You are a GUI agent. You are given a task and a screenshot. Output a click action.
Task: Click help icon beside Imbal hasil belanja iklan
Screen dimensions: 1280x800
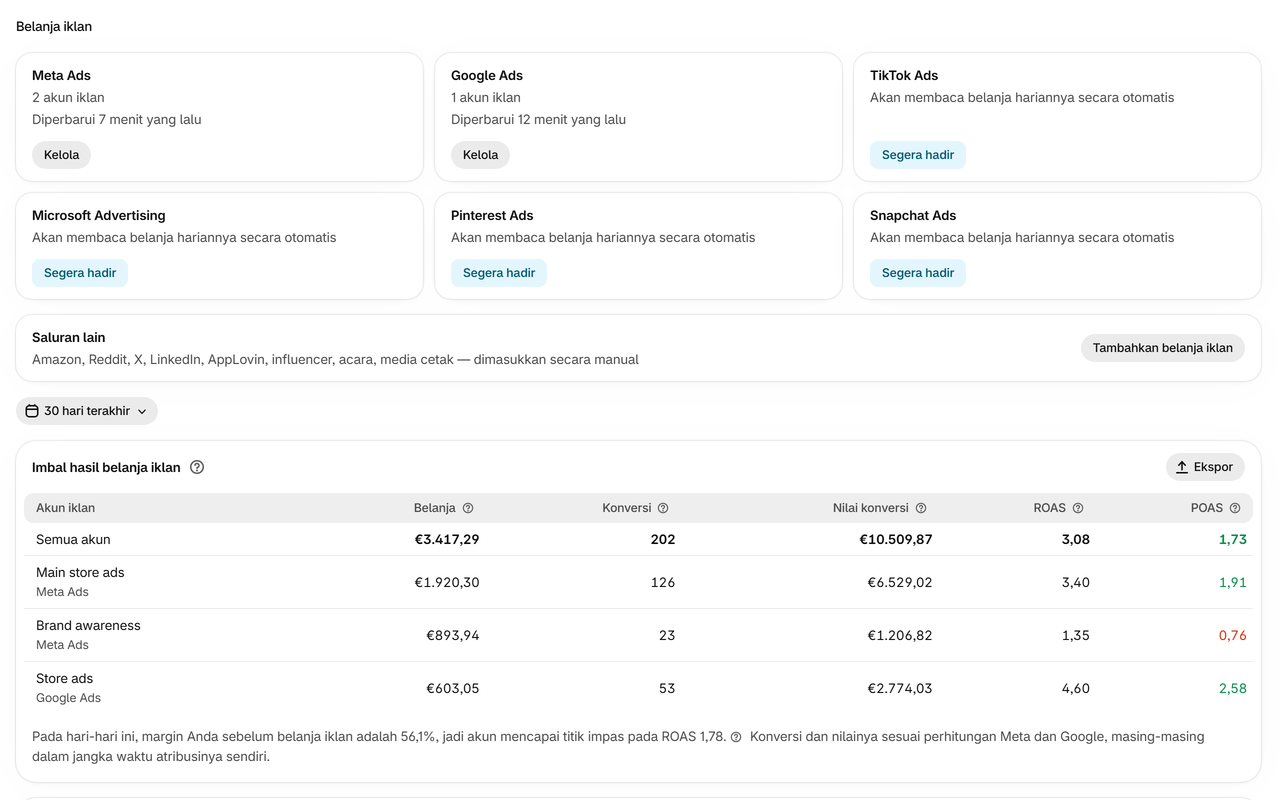pos(197,467)
